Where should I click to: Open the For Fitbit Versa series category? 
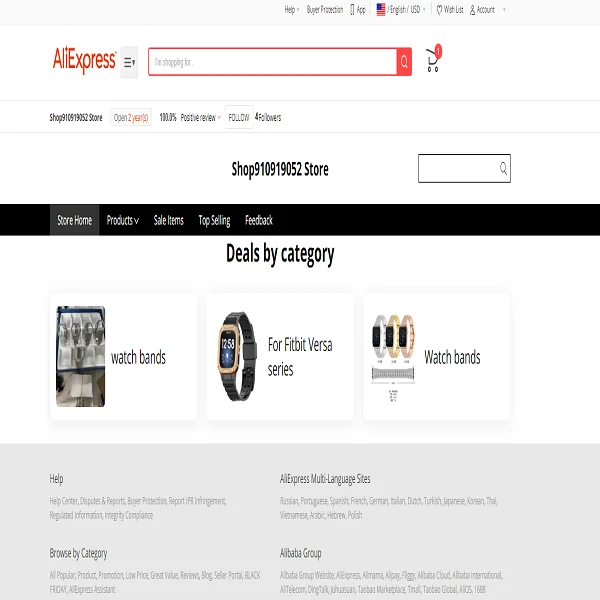(280, 357)
